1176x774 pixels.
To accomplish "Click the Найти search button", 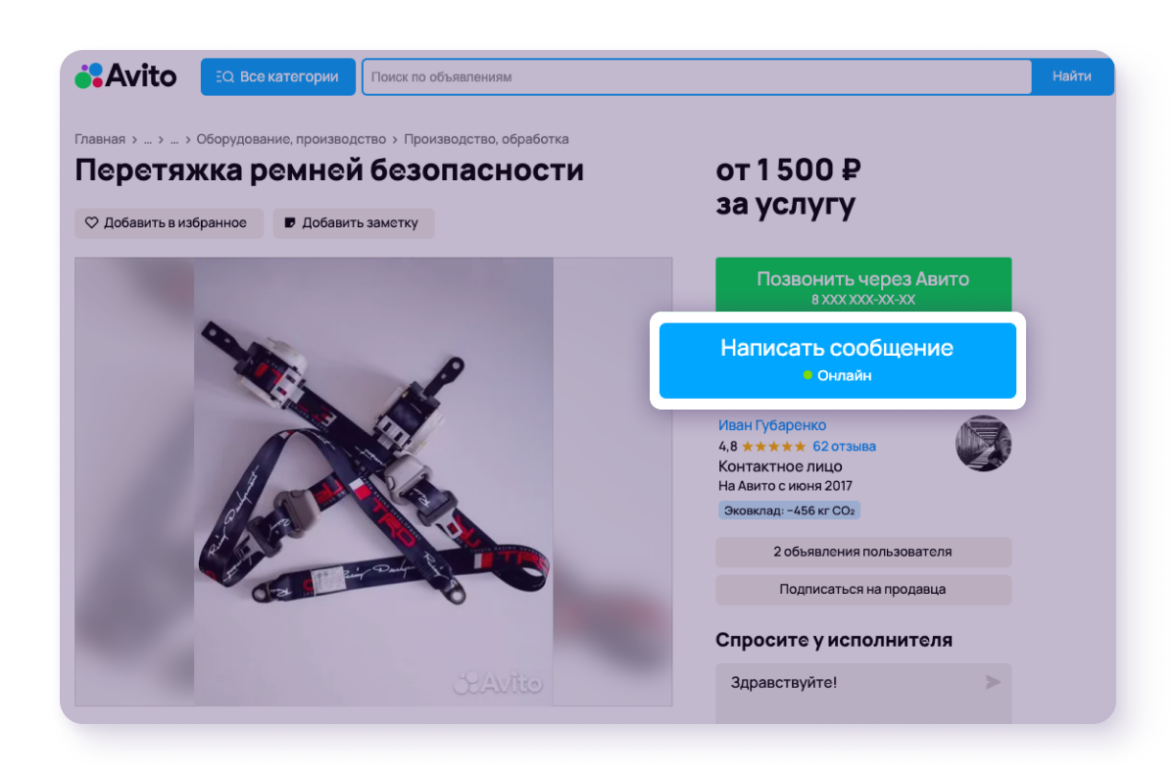I will [x=1071, y=76].
